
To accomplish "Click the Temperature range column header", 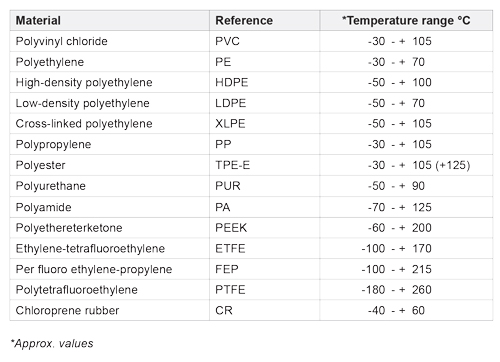I will coord(406,20).
